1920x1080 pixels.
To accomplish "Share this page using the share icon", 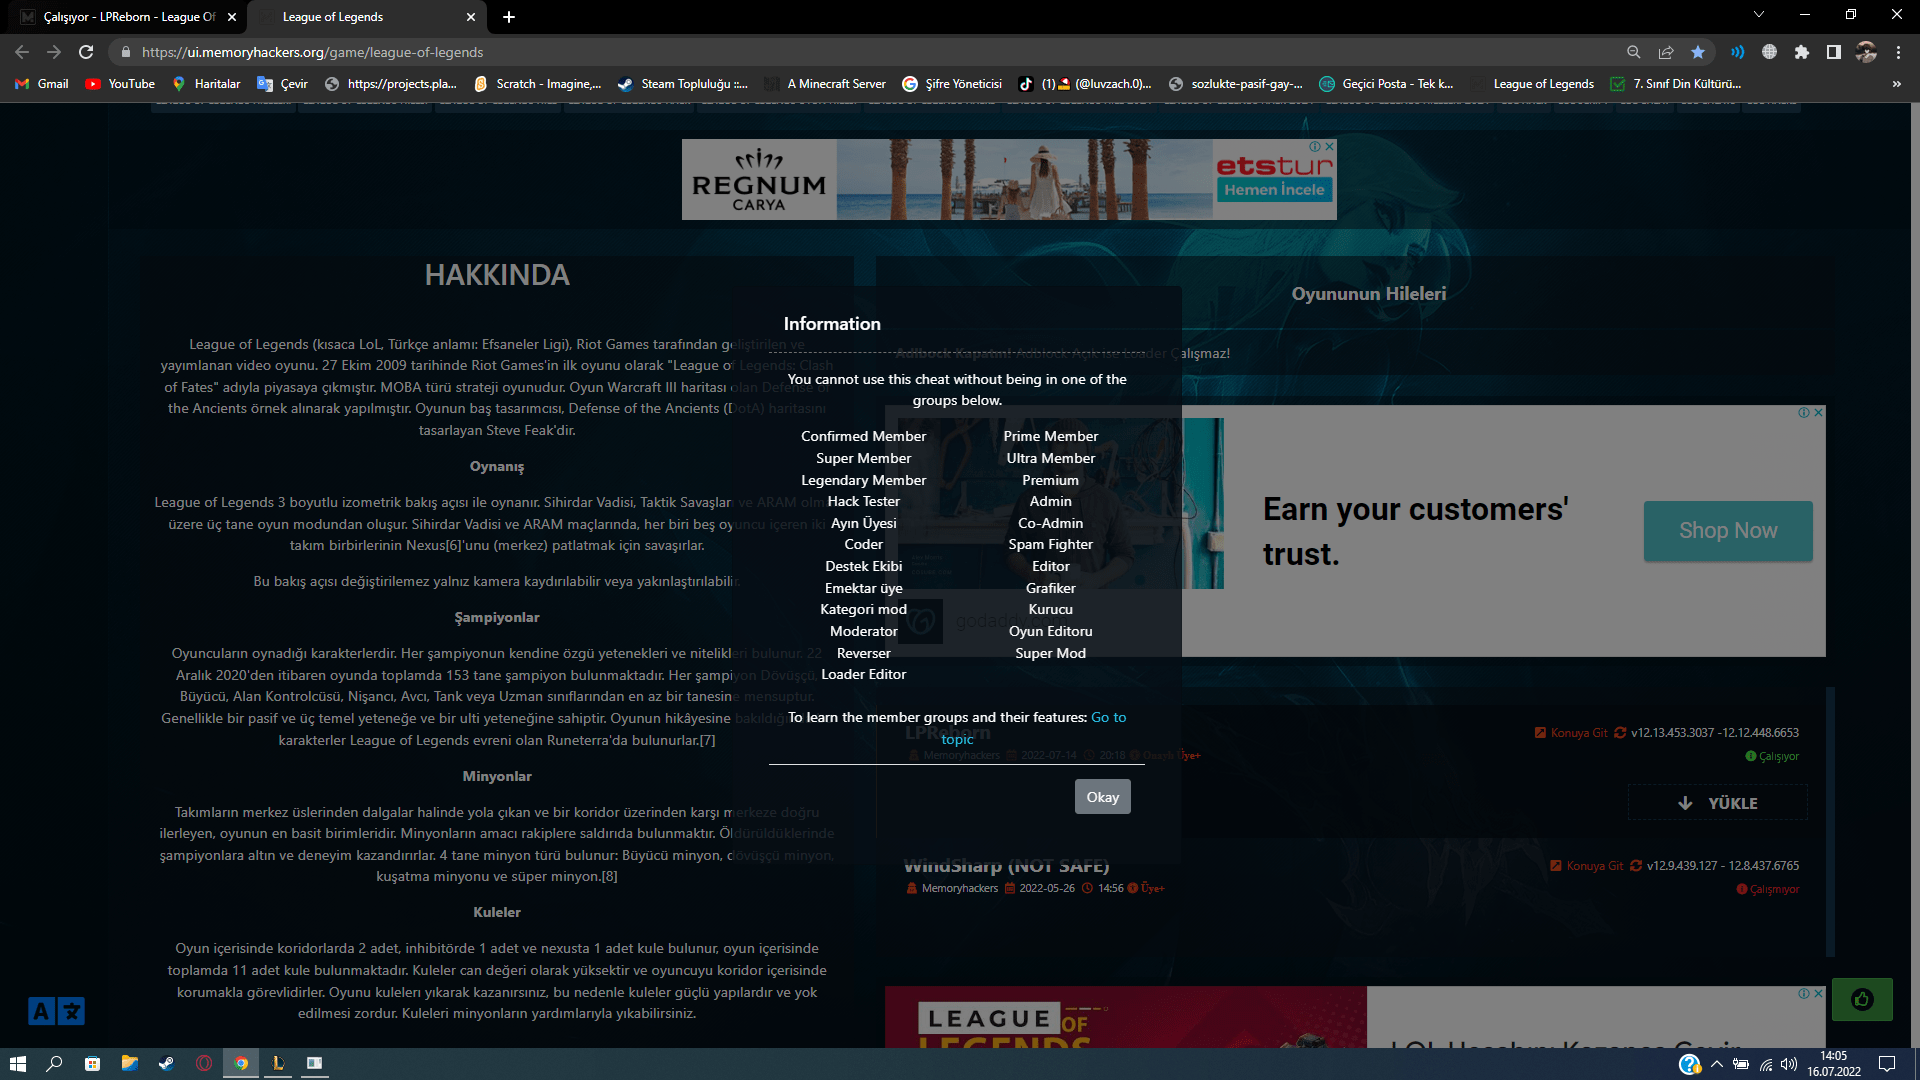I will [1666, 52].
